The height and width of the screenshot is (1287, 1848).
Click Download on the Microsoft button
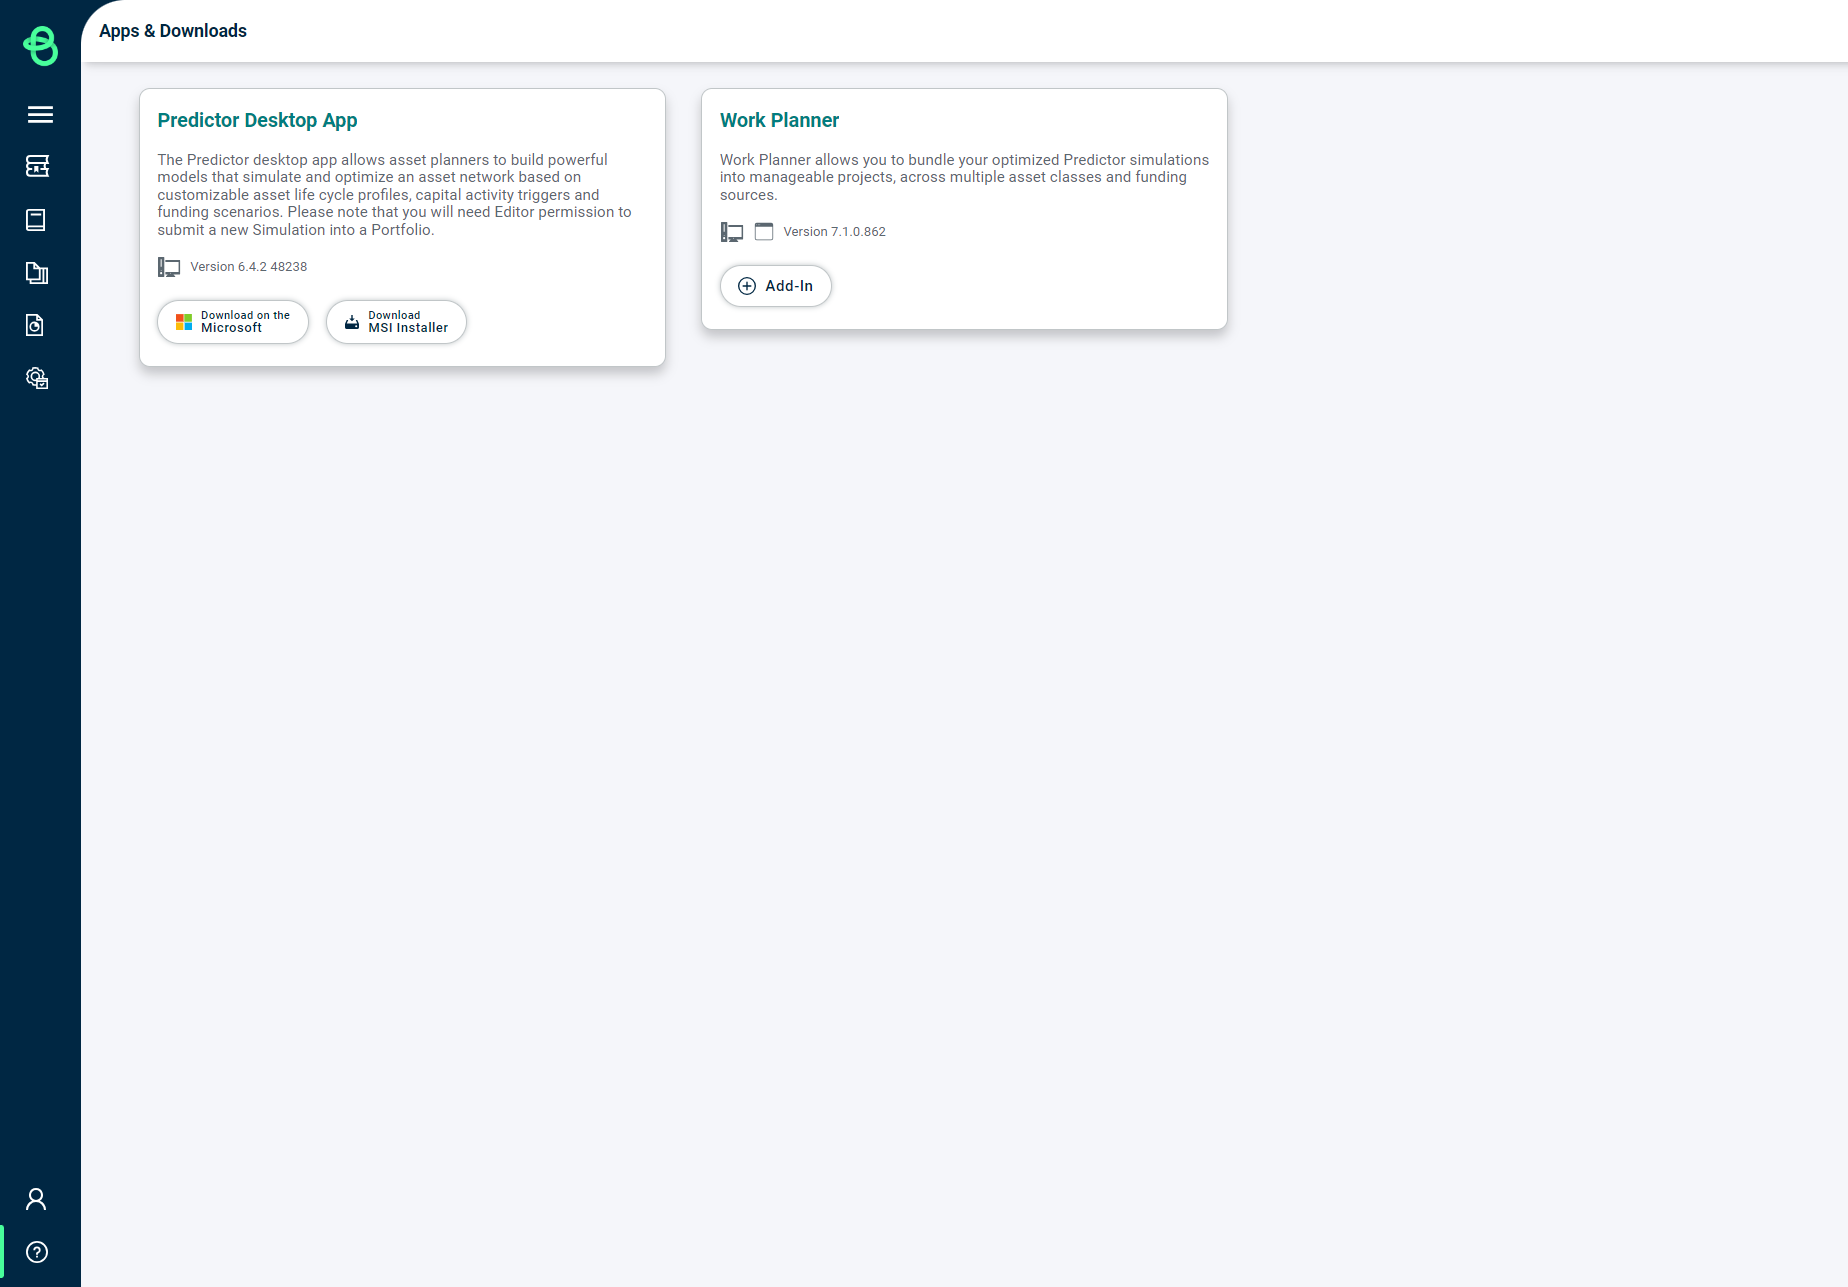coord(233,322)
